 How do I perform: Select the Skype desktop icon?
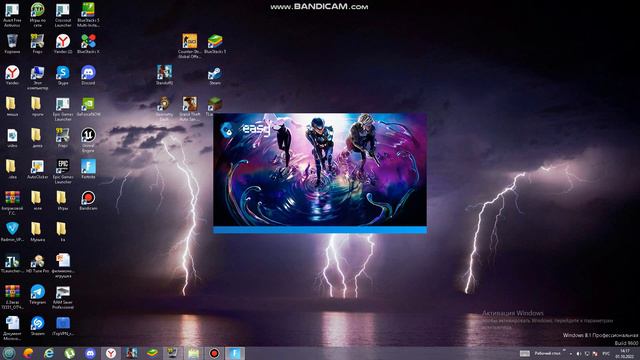[x=63, y=75]
